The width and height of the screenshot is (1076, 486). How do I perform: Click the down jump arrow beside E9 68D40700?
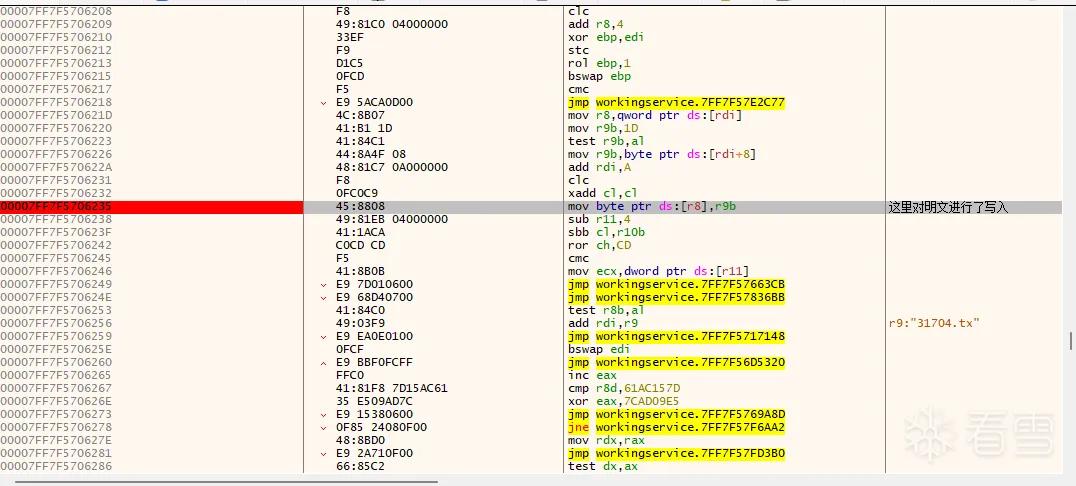(x=323, y=298)
